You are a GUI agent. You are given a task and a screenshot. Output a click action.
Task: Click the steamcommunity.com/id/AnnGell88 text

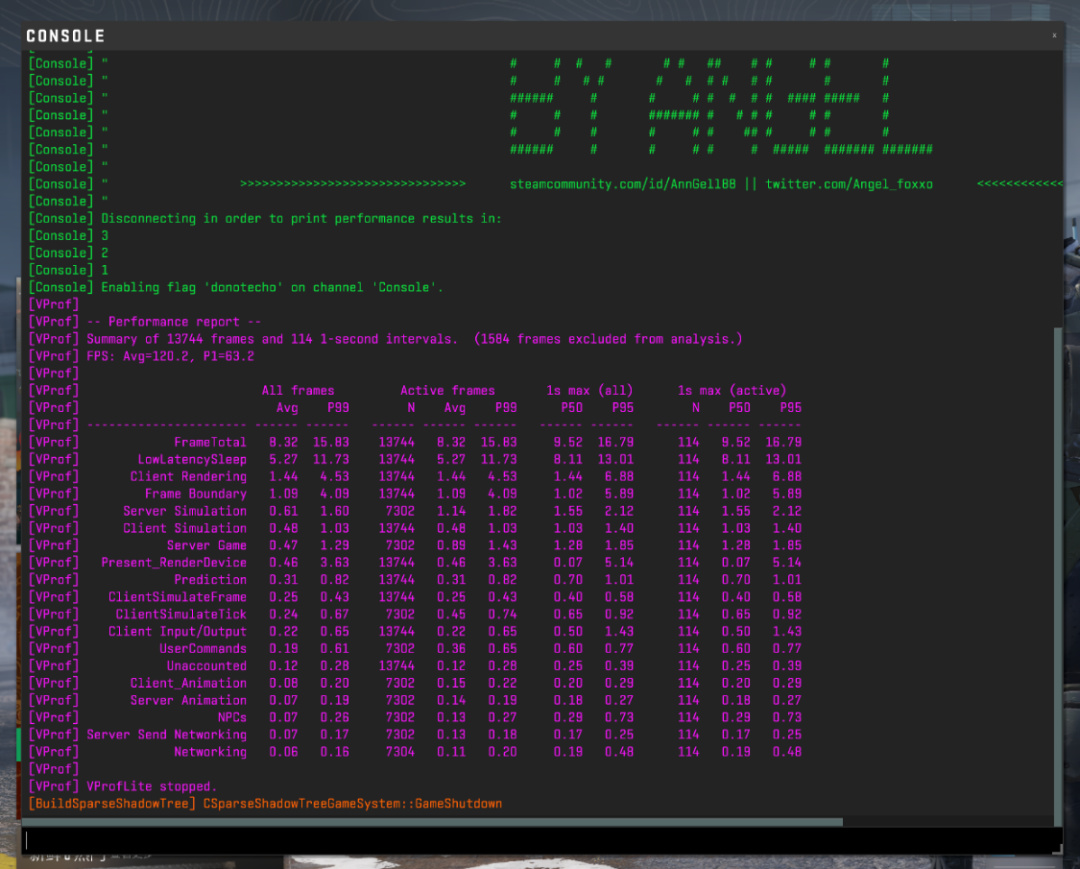pyautogui.click(x=622, y=184)
